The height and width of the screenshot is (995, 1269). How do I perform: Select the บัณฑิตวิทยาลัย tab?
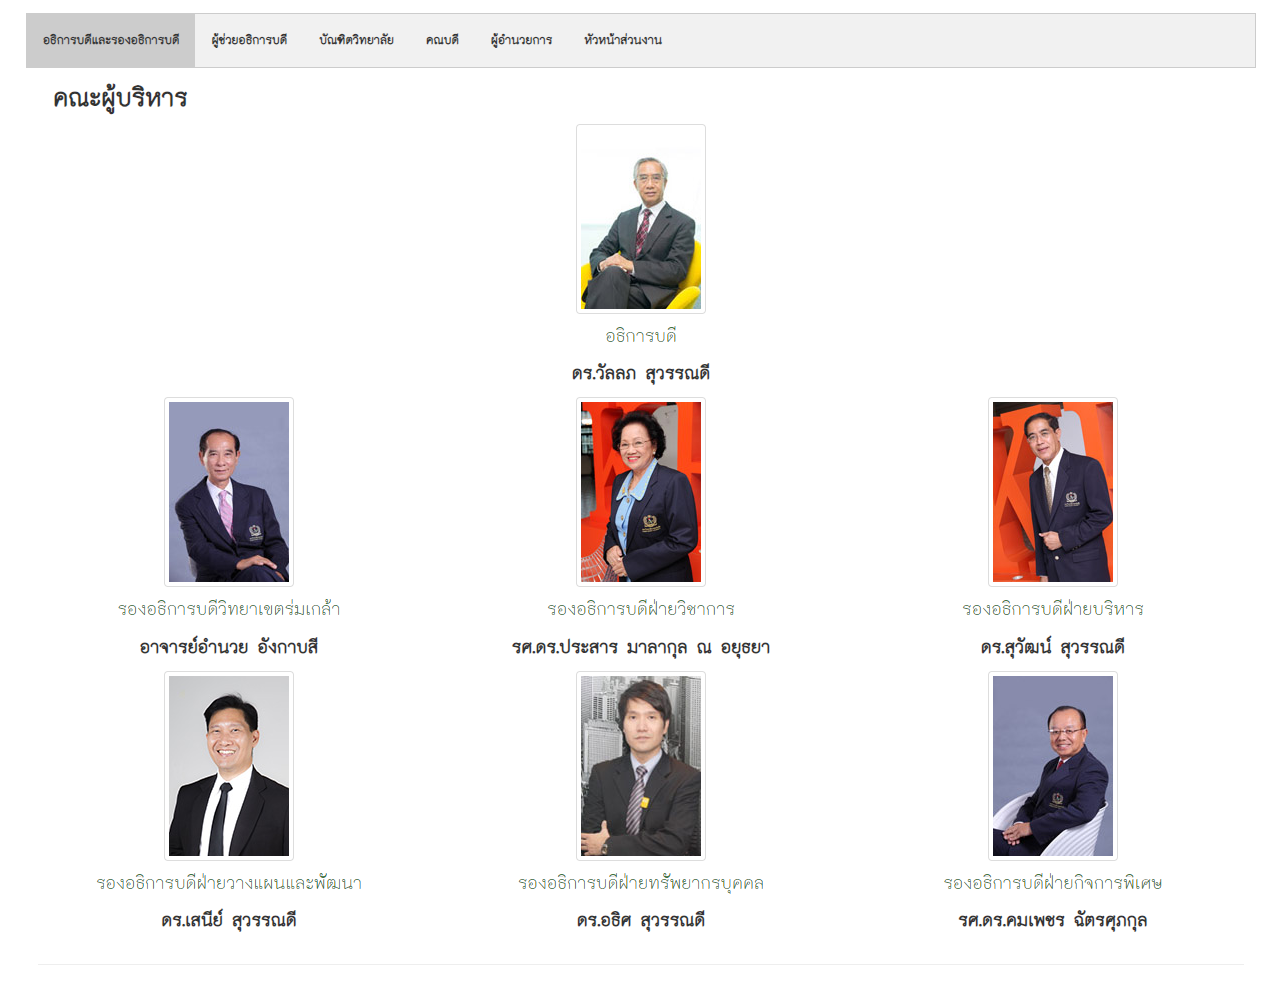[356, 40]
